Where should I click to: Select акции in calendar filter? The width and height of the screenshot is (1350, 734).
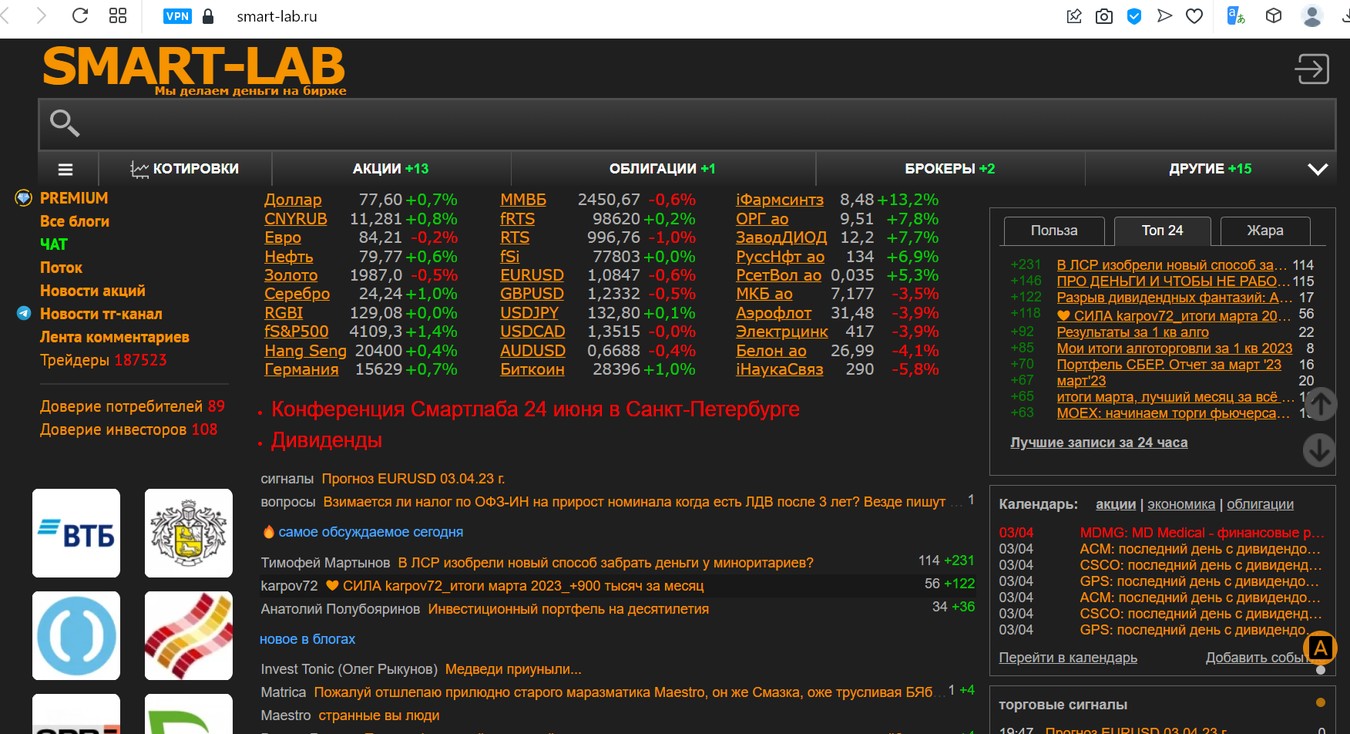pyautogui.click(x=1116, y=504)
